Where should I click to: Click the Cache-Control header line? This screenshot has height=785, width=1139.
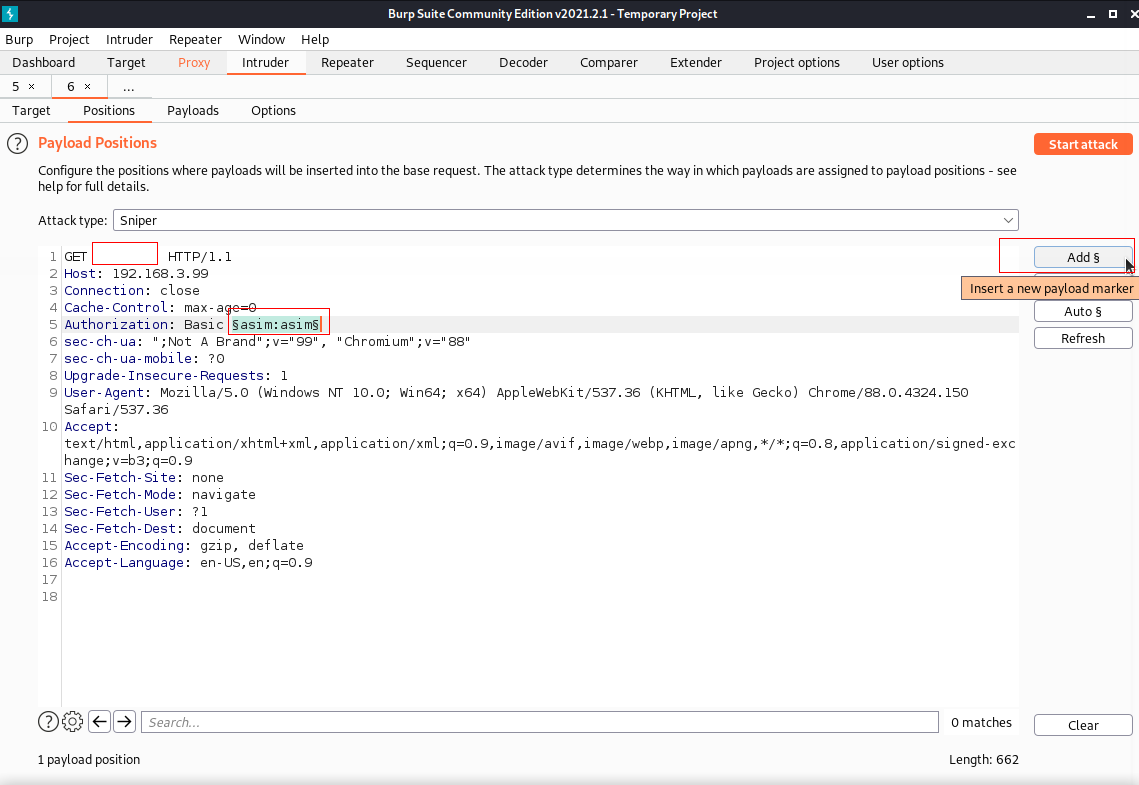pos(161,307)
